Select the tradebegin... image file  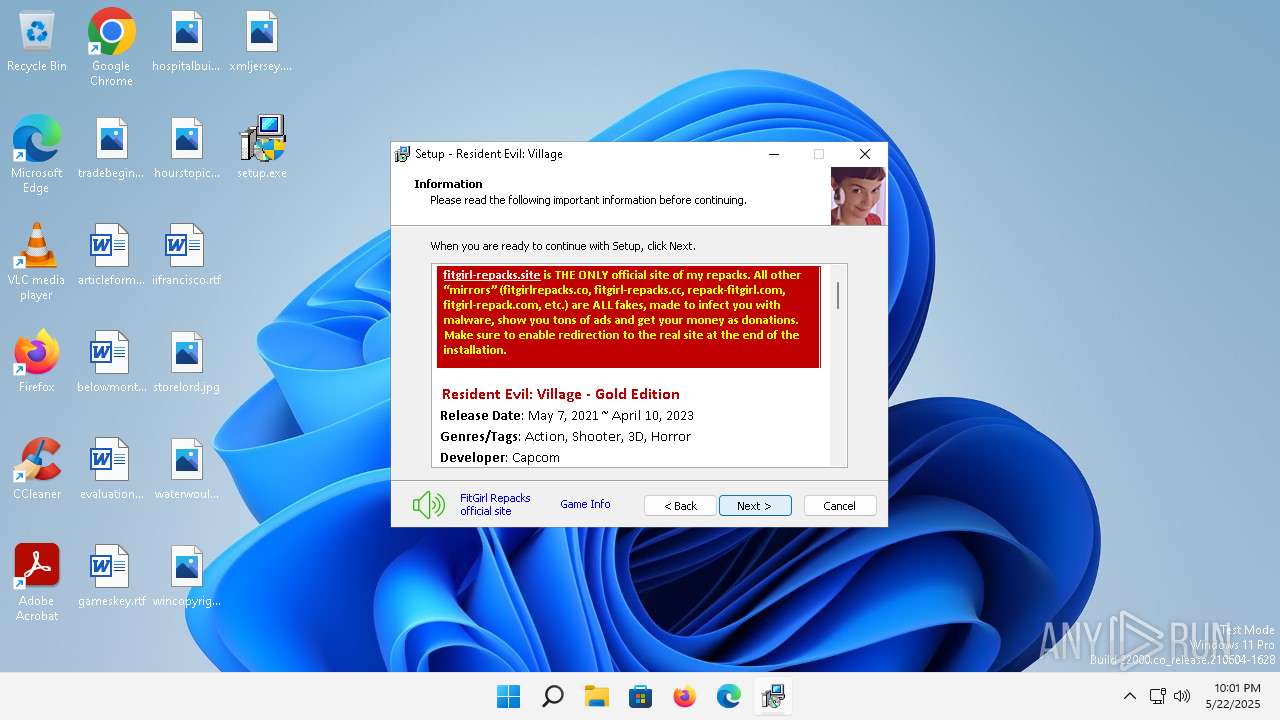(112, 148)
